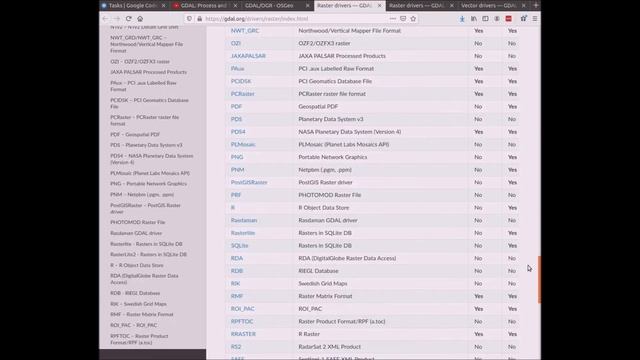Open a new tab with plus button
Image resolution: width=640 pixels, height=360 pixels.
point(536,5)
